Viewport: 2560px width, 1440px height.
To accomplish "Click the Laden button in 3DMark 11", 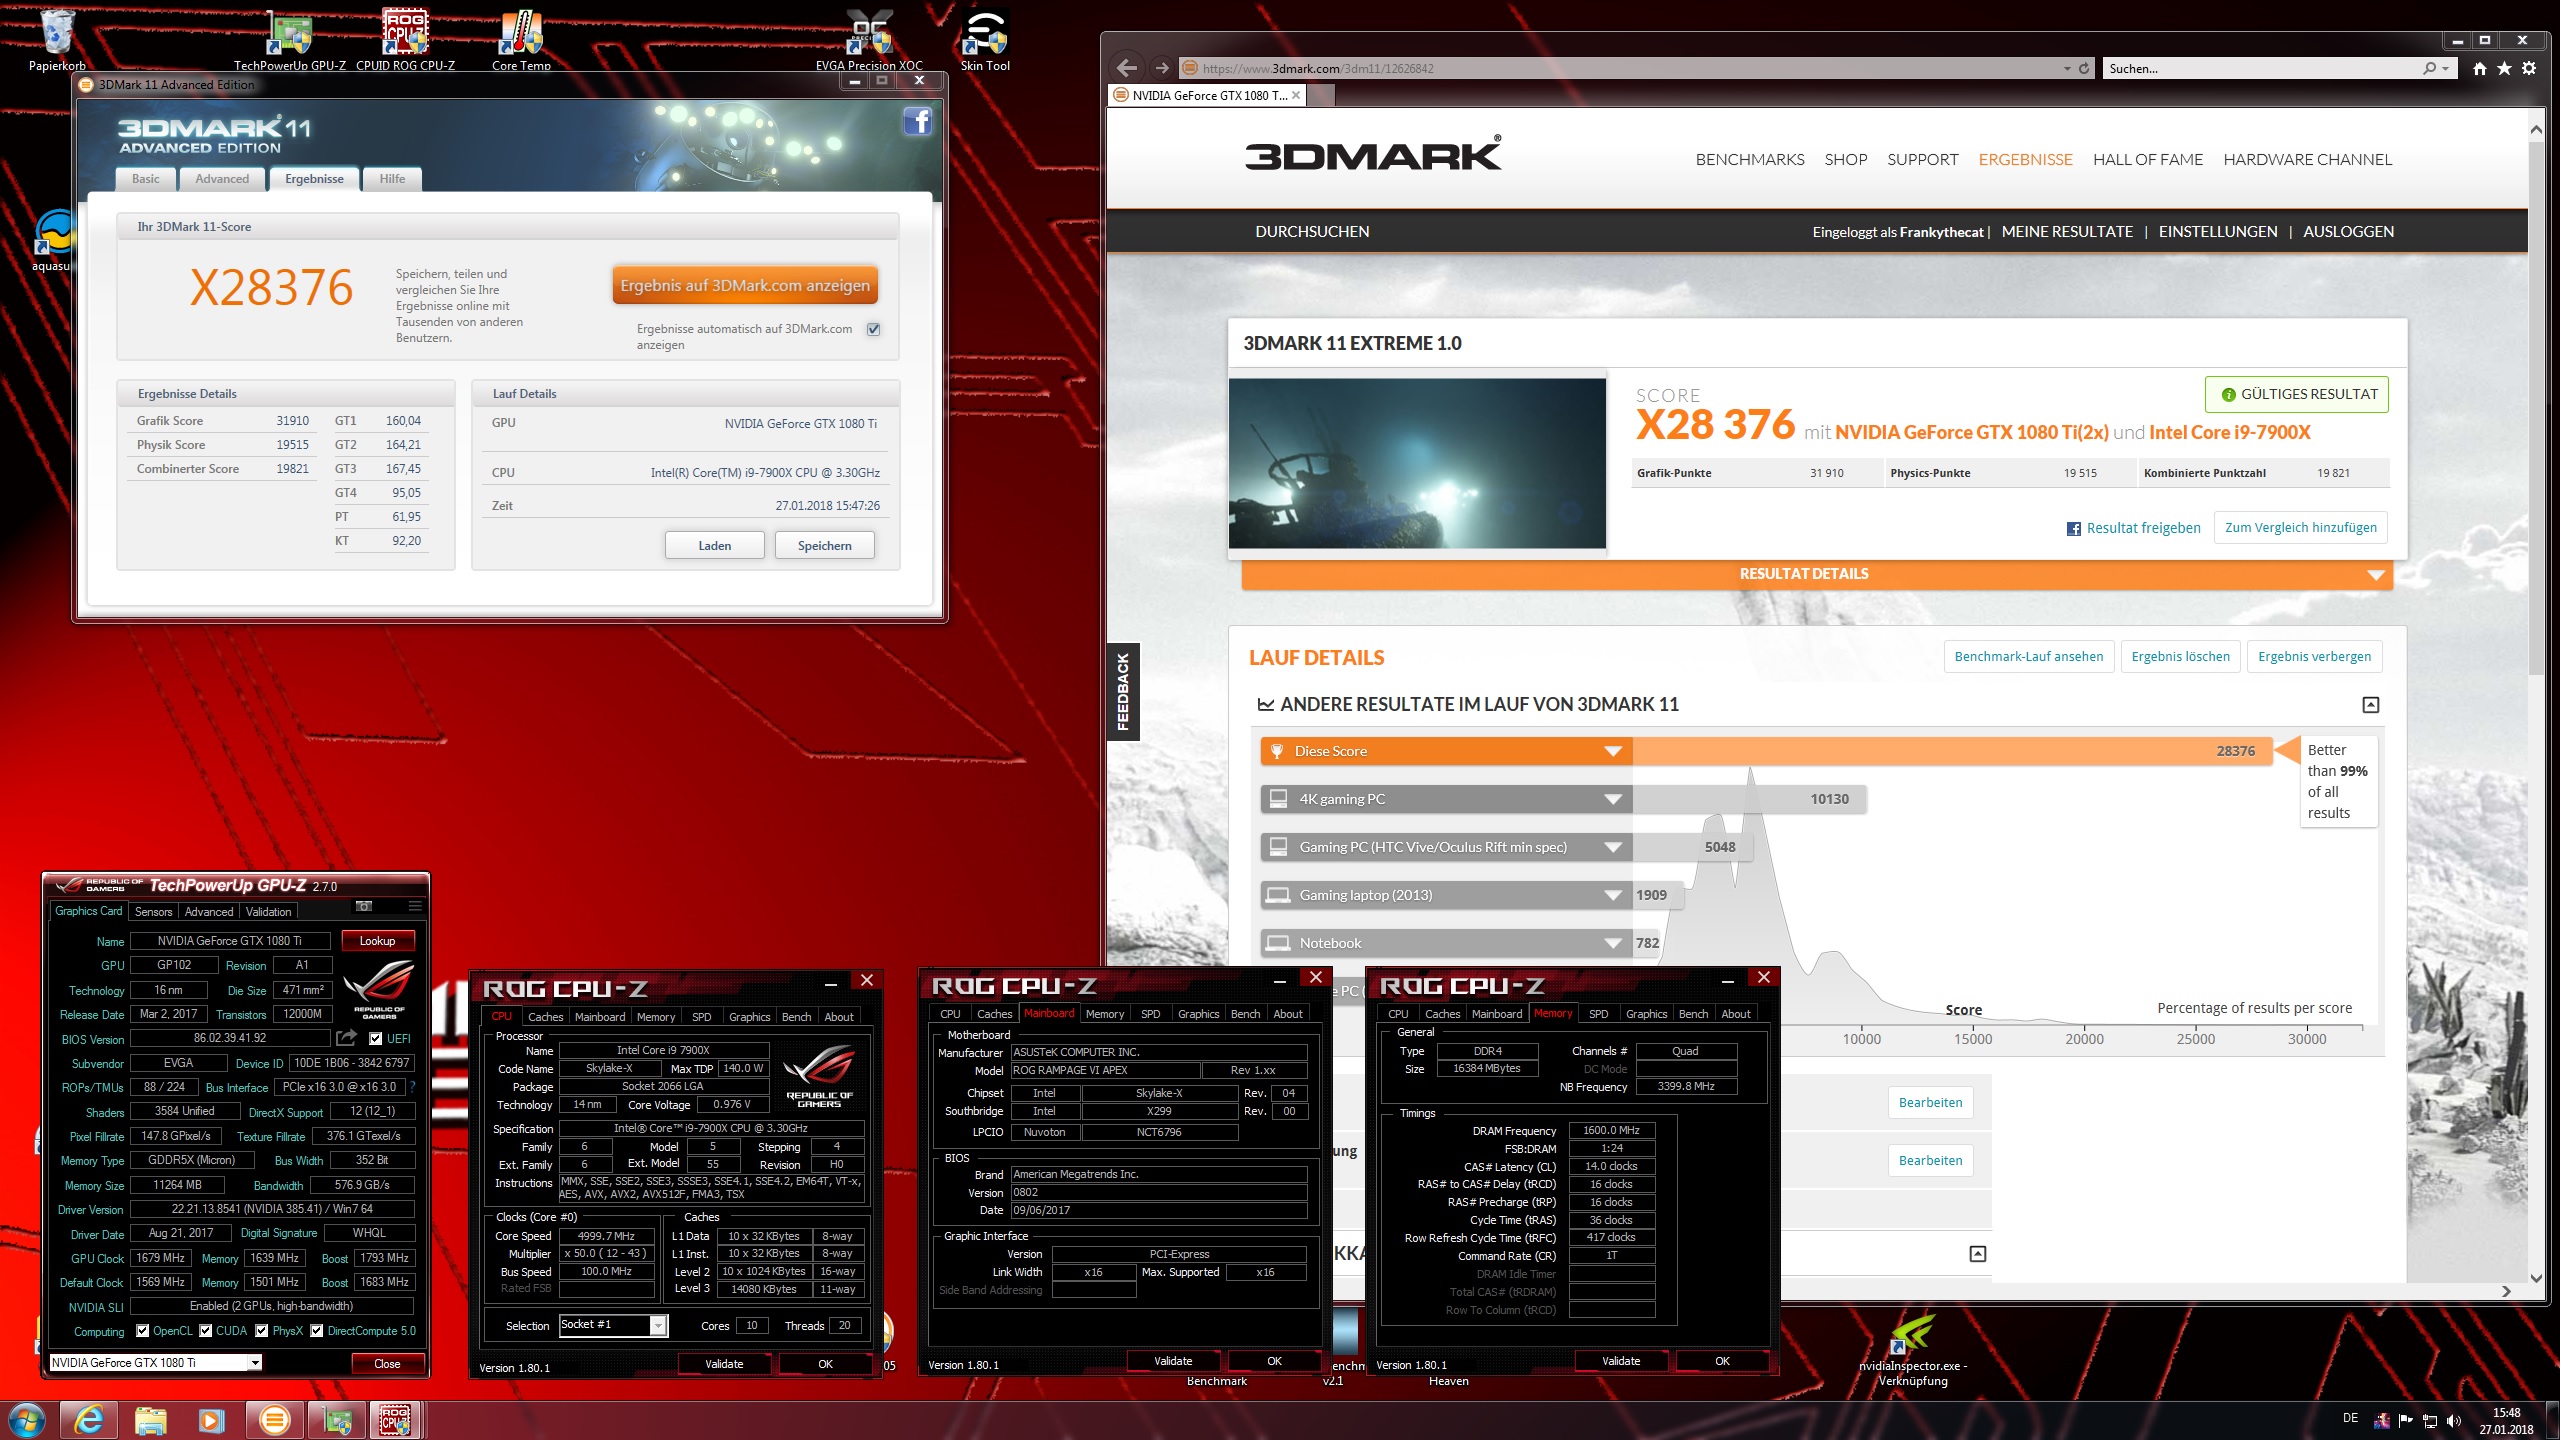I will pyautogui.click(x=715, y=545).
